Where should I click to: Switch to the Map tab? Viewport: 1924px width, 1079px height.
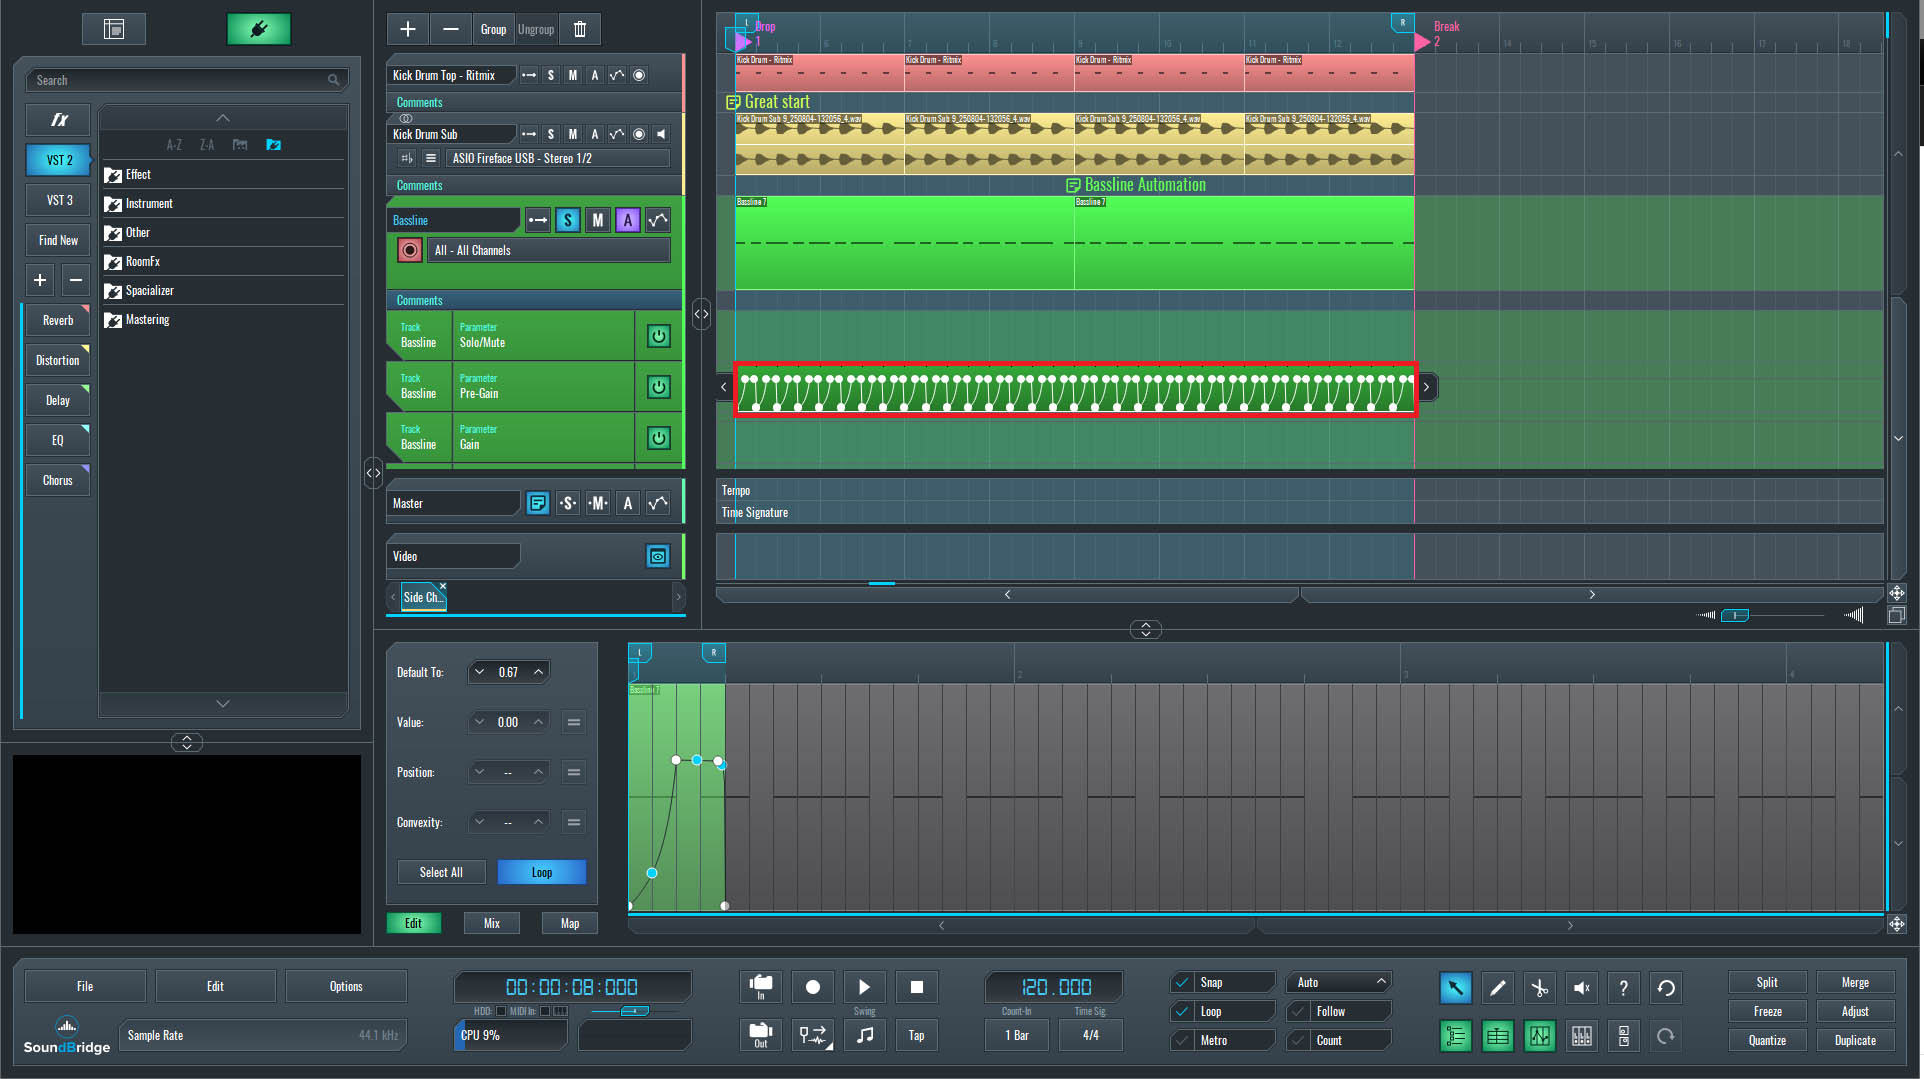click(x=570, y=923)
